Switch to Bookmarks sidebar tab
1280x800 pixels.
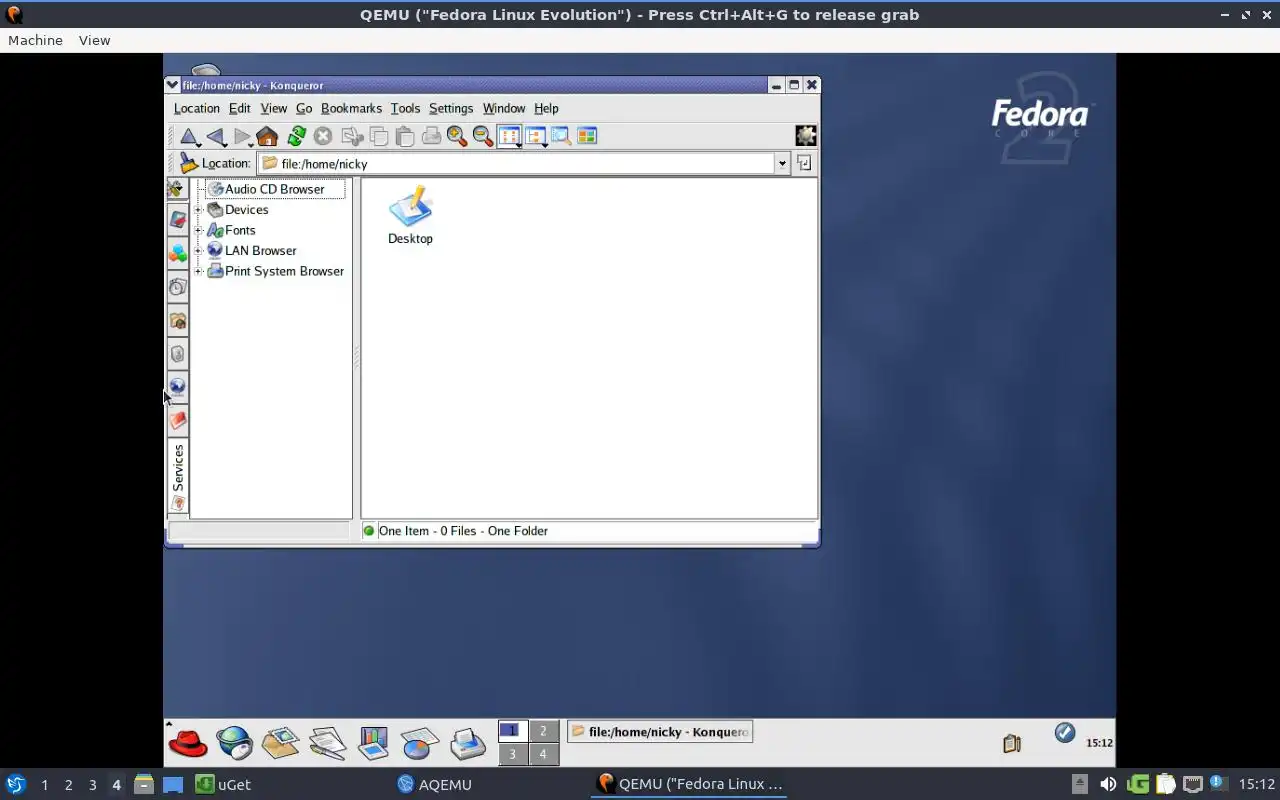pyautogui.click(x=177, y=220)
